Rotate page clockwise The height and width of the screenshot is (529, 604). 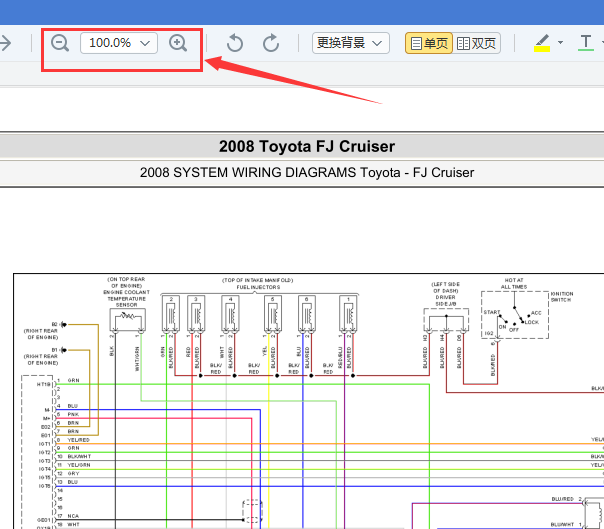[271, 43]
